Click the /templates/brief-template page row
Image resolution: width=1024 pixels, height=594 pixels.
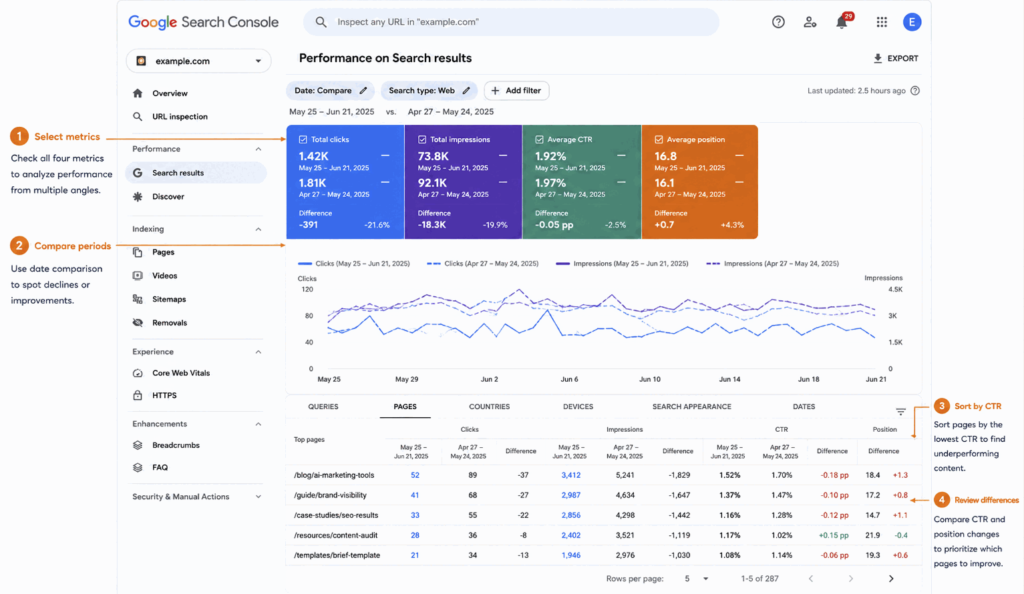coord(603,555)
